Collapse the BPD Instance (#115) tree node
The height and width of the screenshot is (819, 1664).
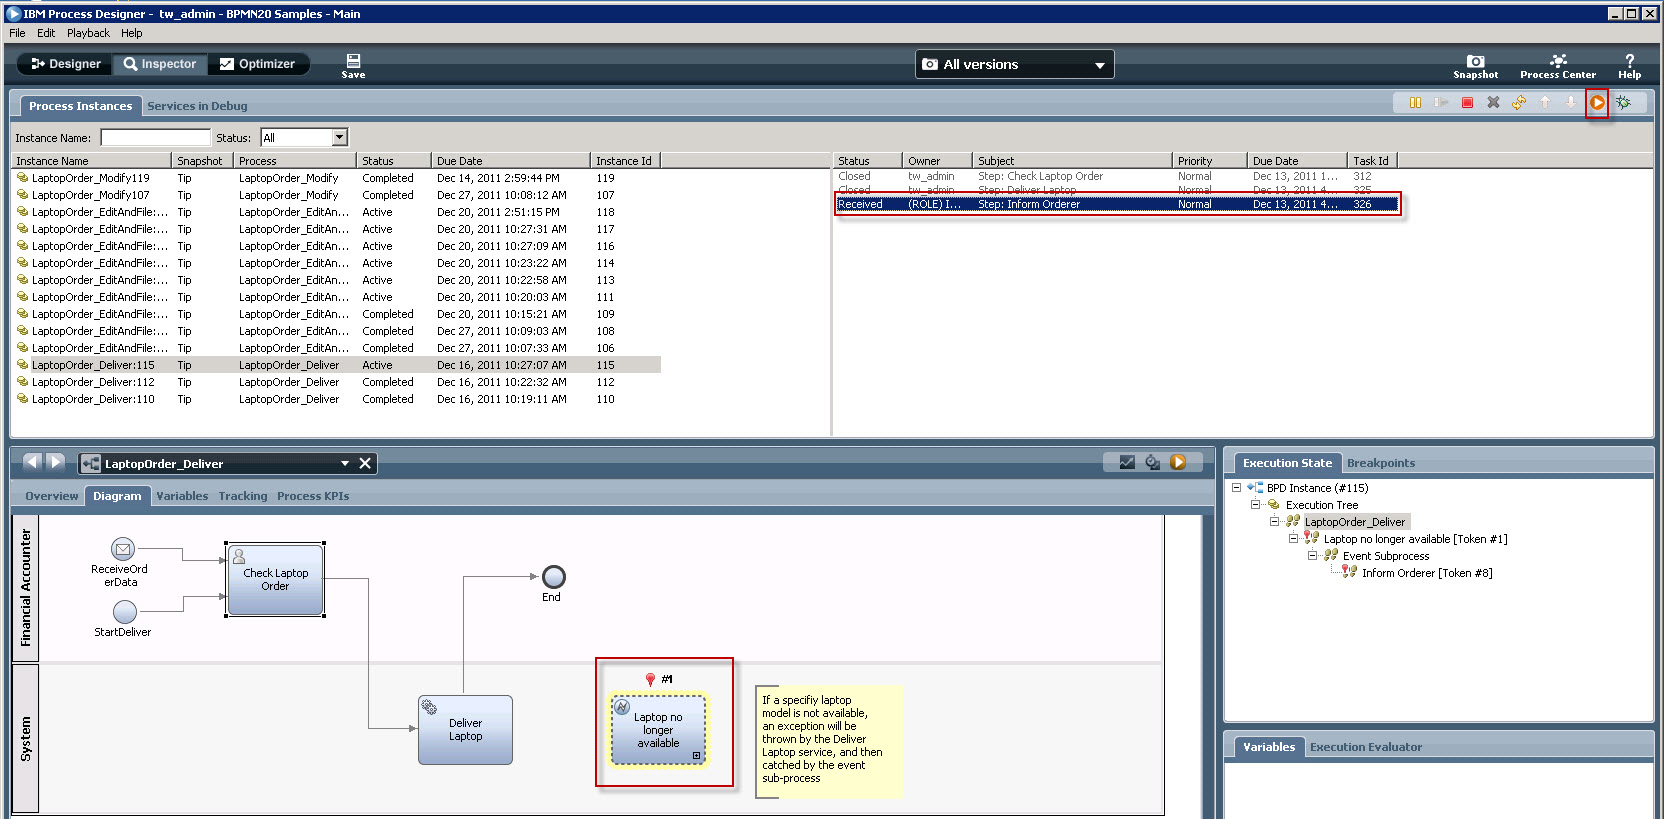click(x=1236, y=488)
